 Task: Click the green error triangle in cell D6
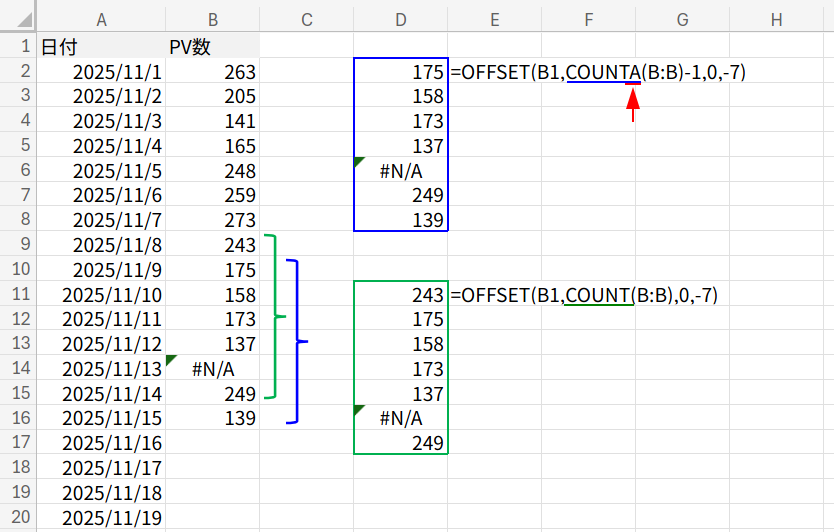359,162
